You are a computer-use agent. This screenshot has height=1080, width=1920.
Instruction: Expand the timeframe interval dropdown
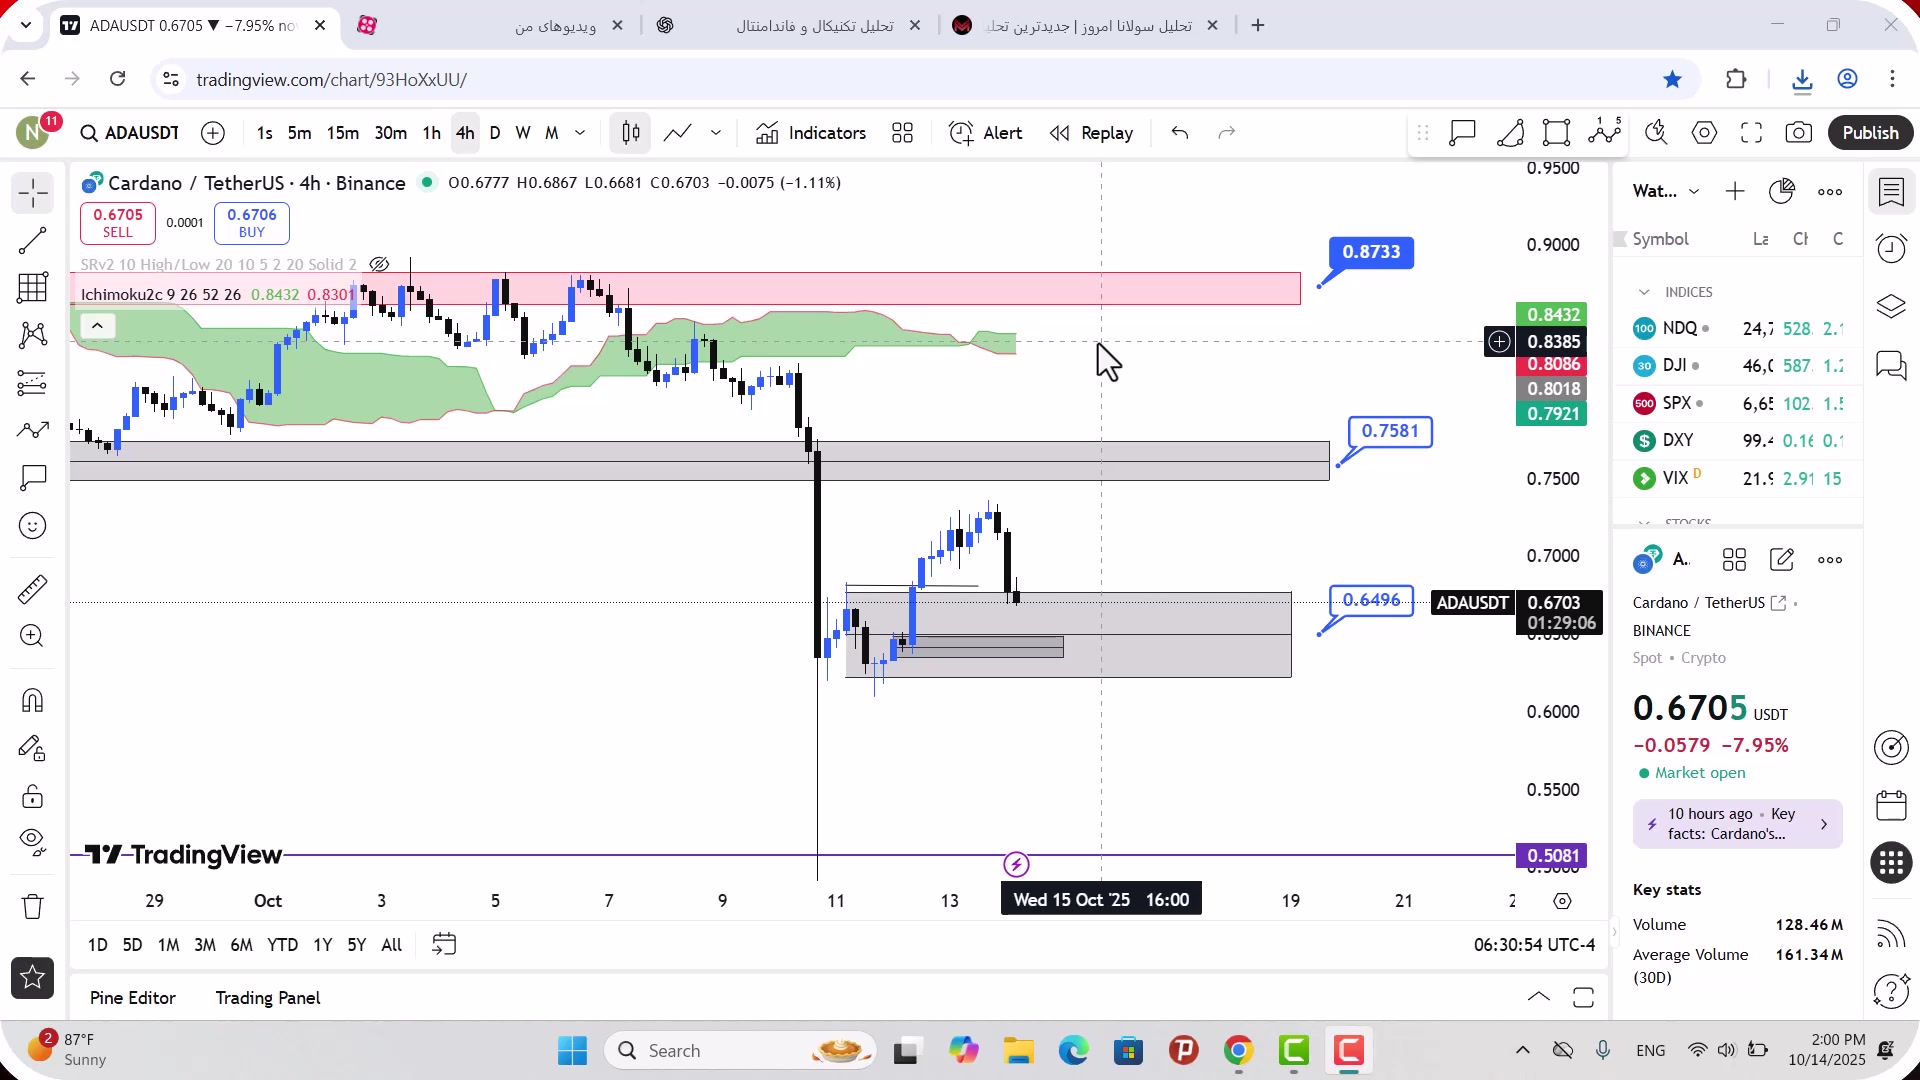click(x=580, y=133)
